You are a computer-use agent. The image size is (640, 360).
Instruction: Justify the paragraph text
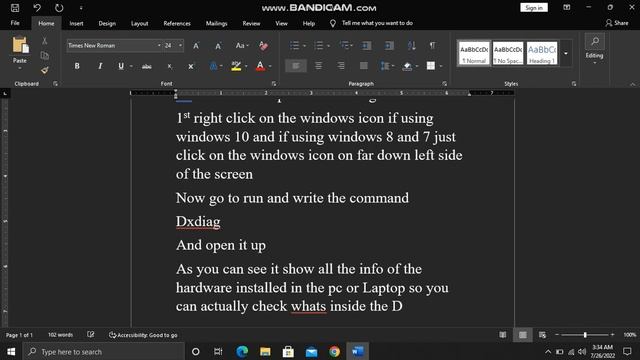pyautogui.click(x=363, y=66)
